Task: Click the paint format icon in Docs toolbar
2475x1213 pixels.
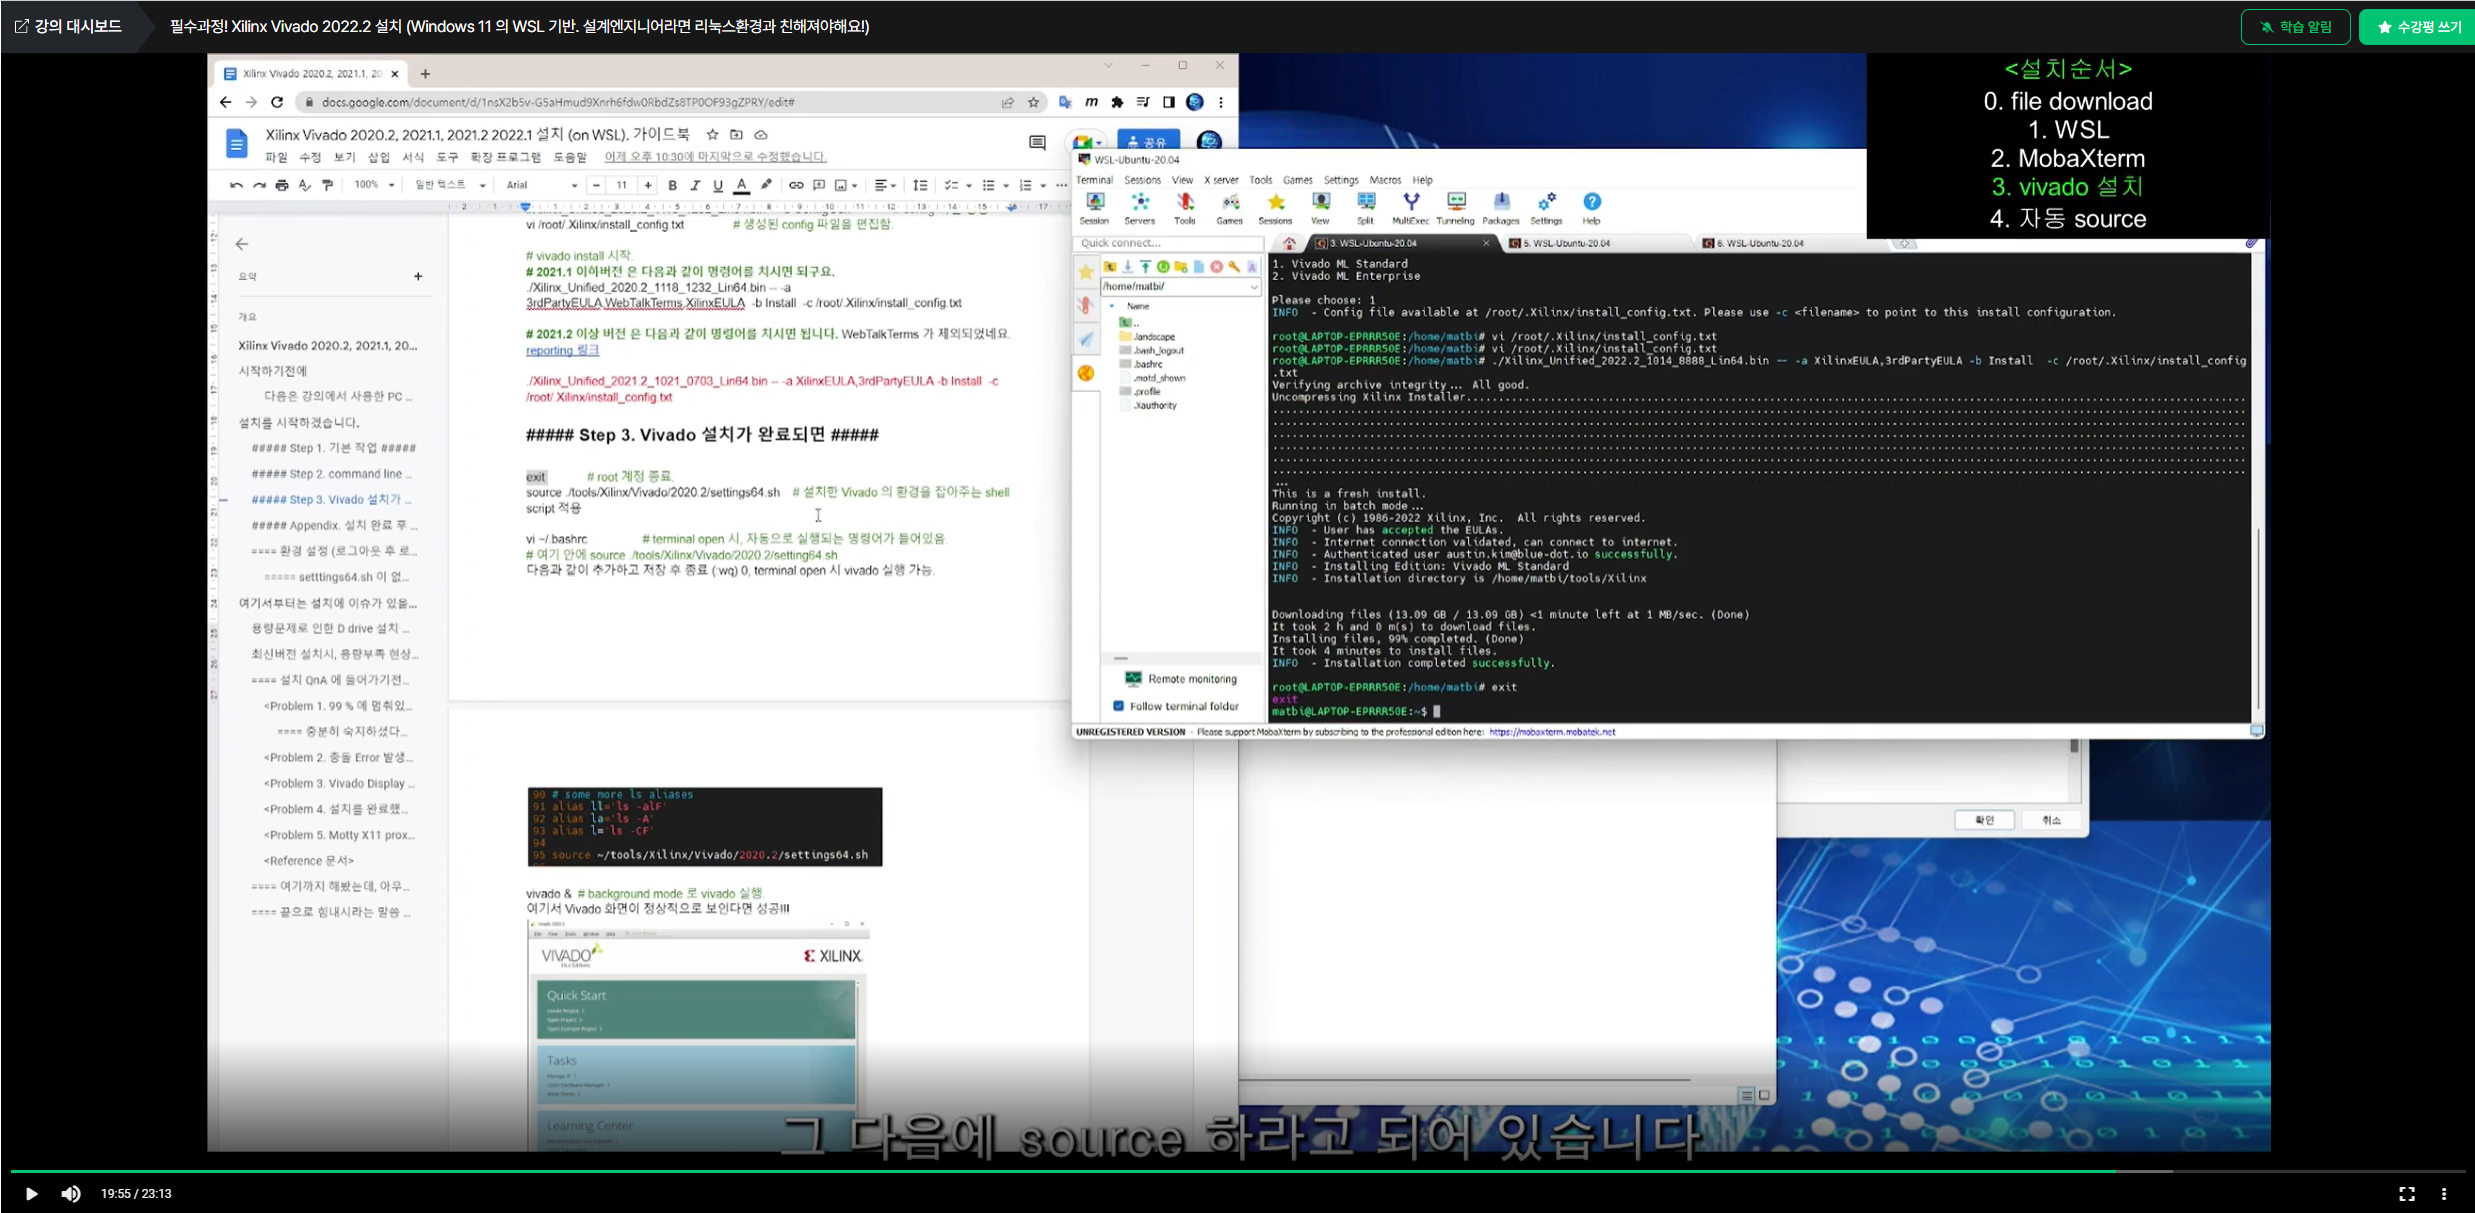Action: click(x=327, y=185)
